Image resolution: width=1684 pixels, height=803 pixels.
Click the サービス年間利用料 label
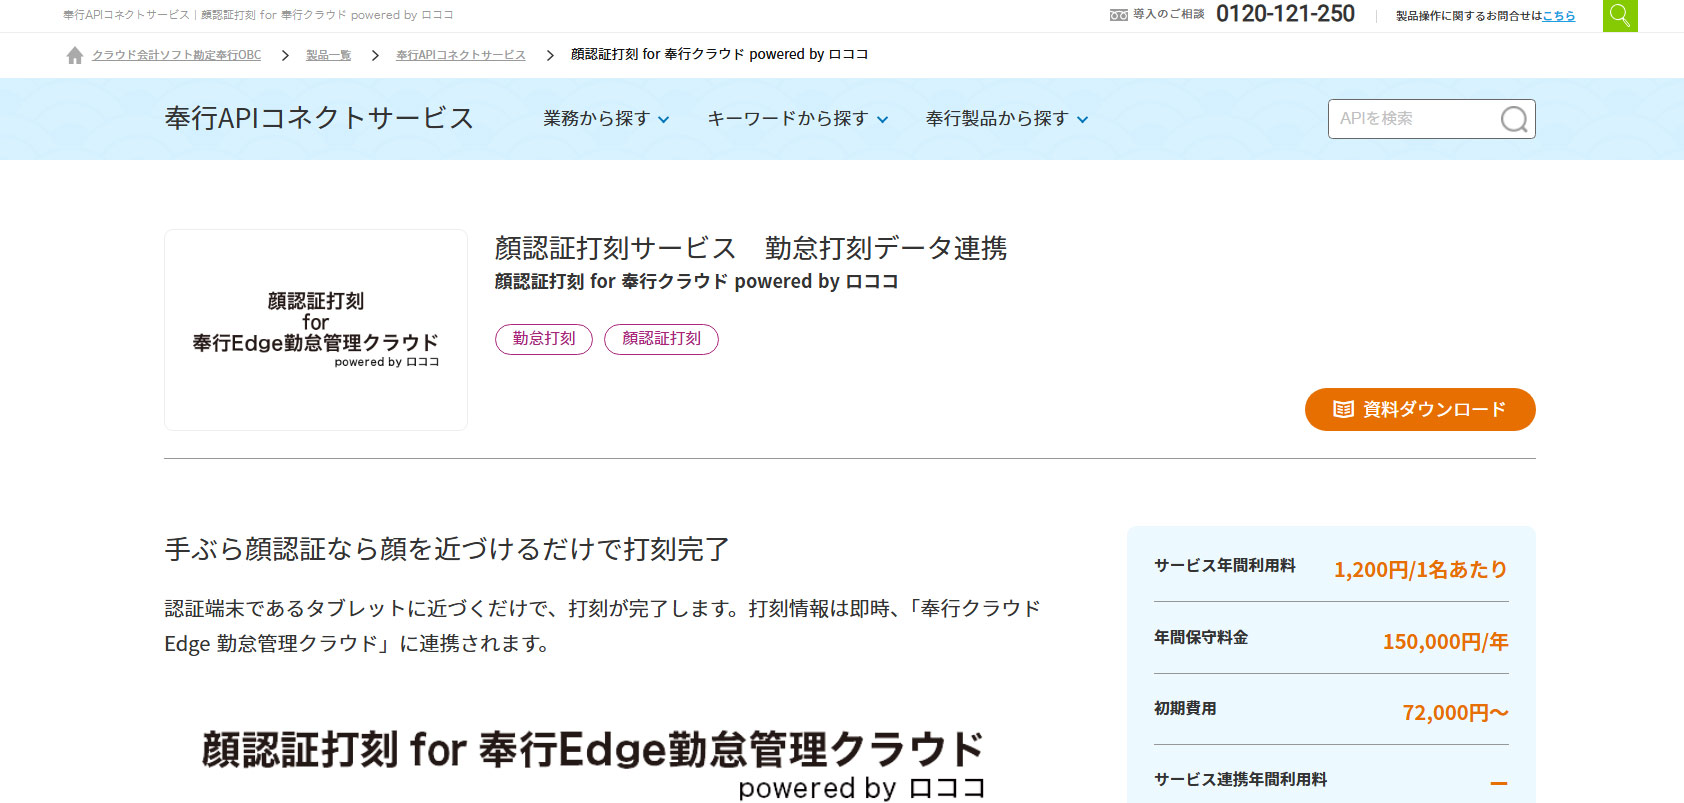coord(1224,566)
